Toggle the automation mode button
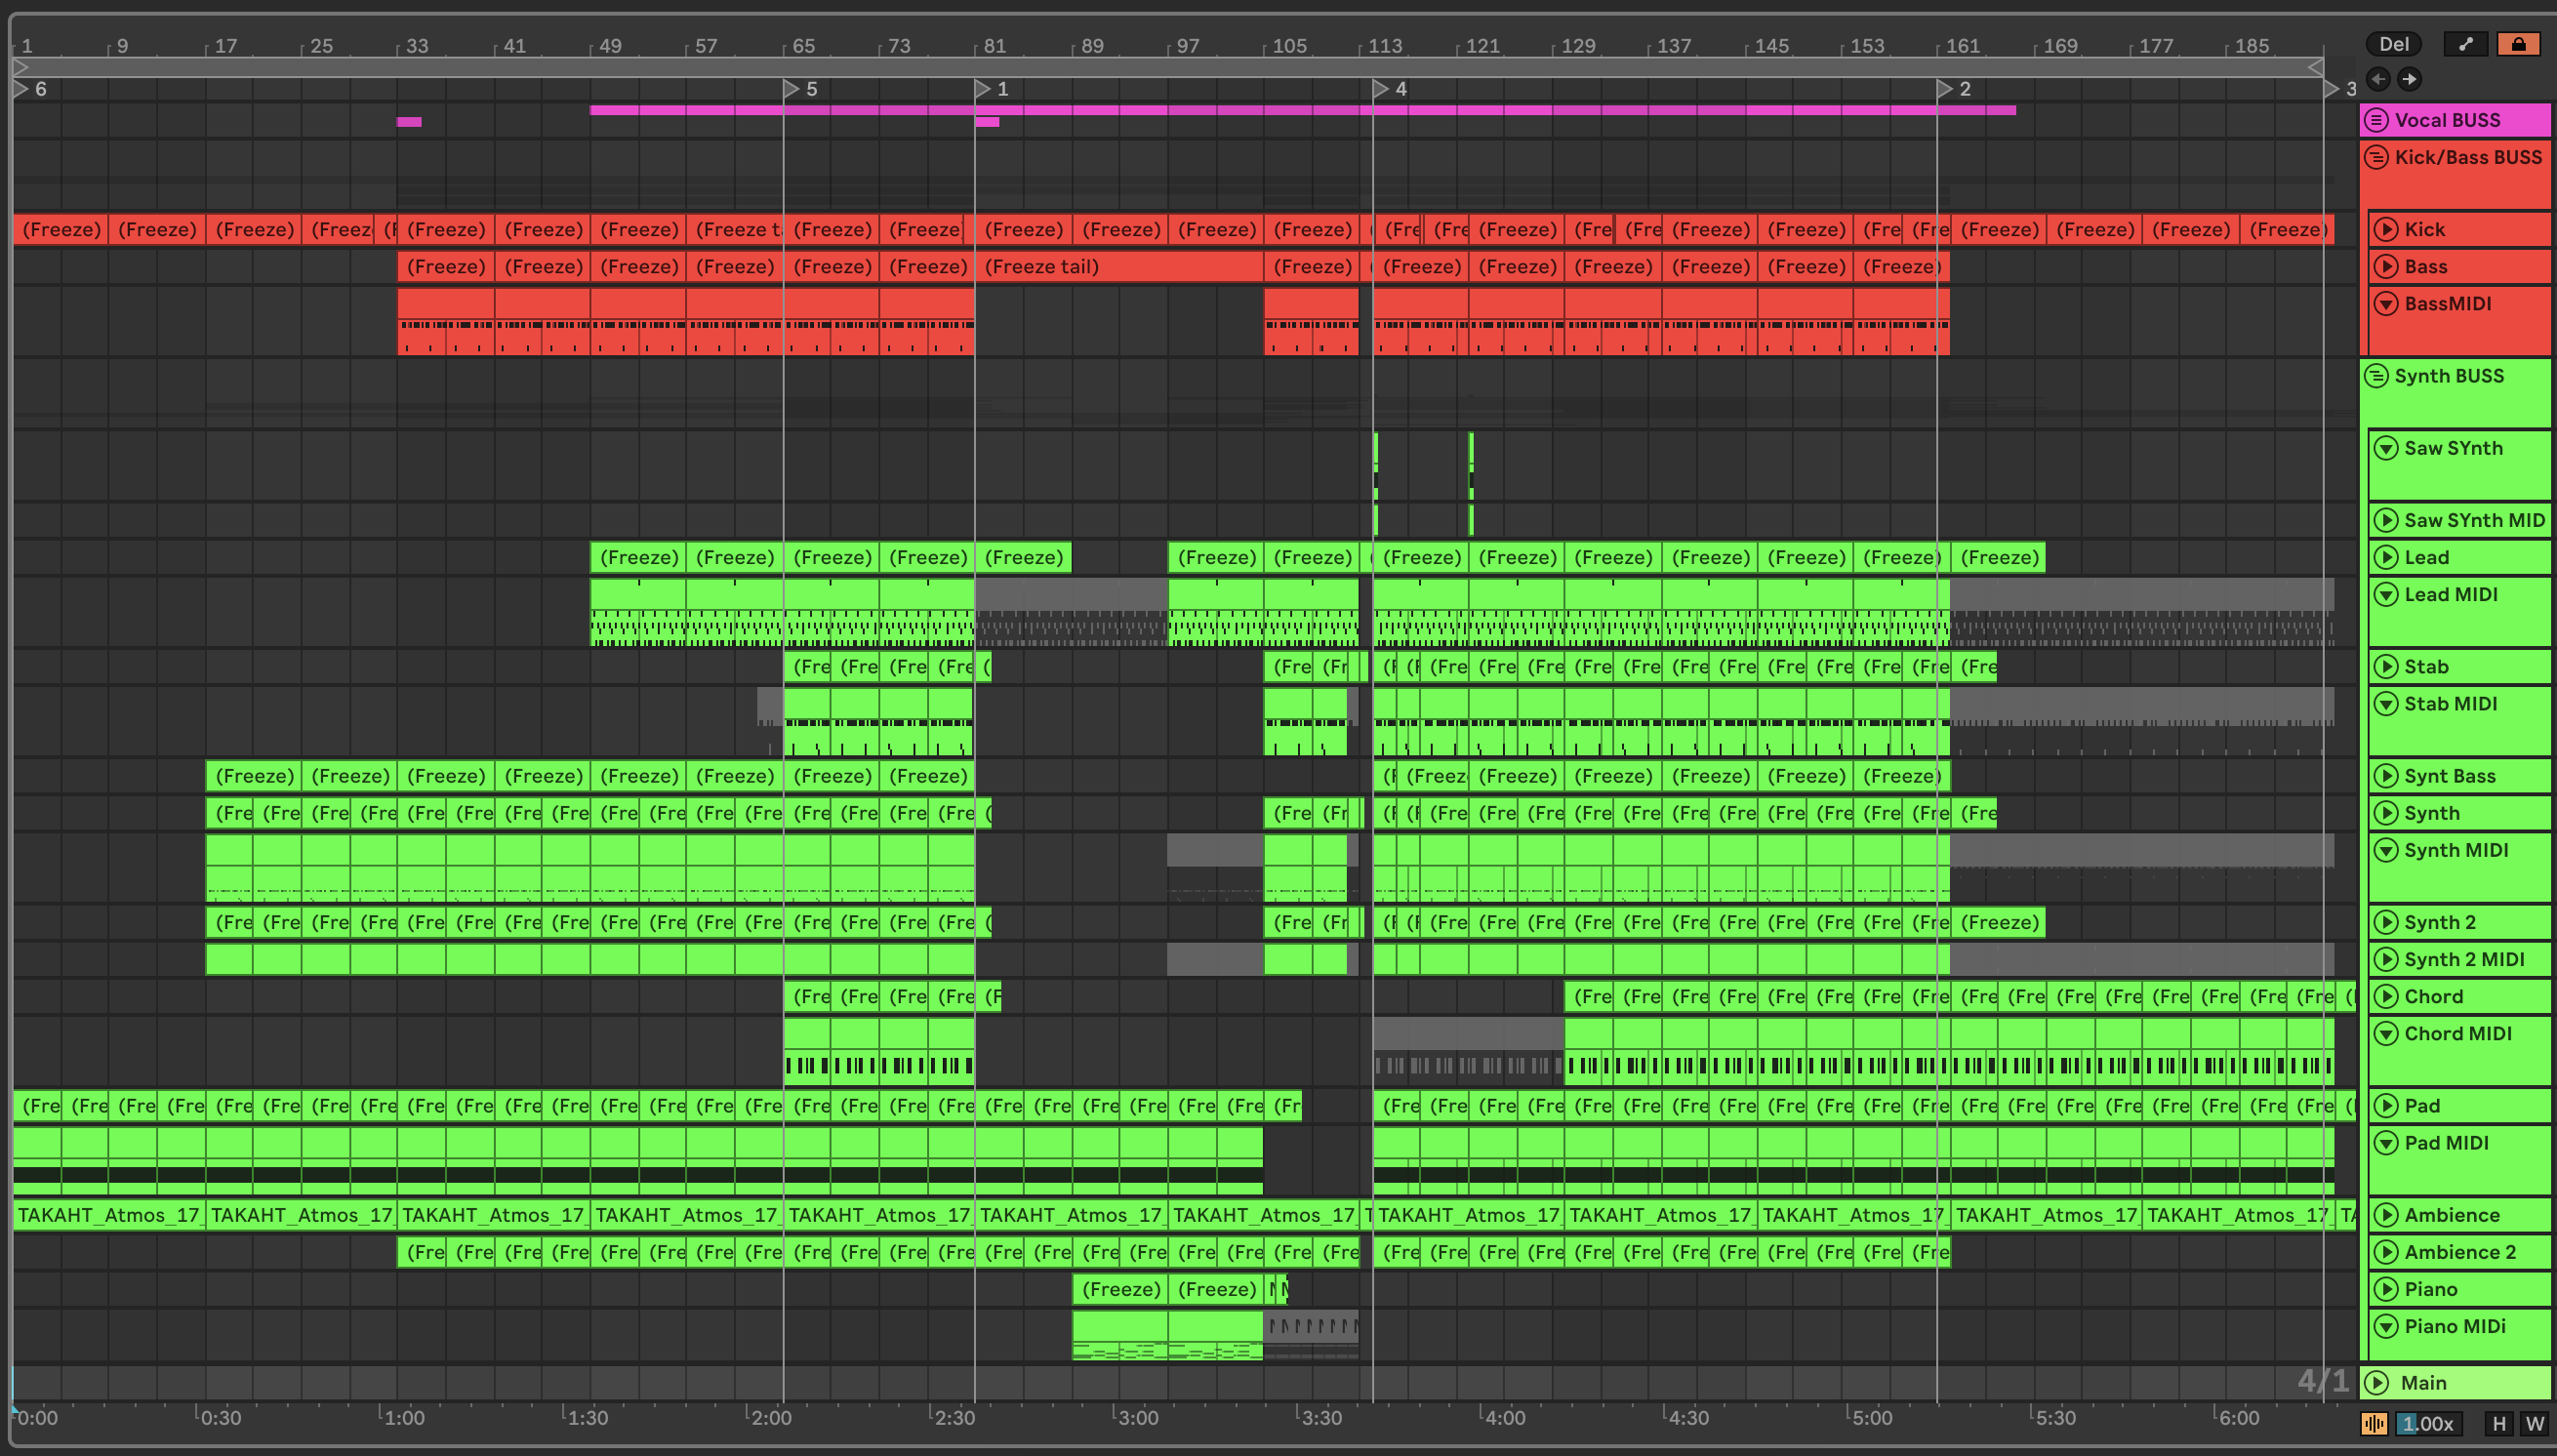 coord(2465,44)
